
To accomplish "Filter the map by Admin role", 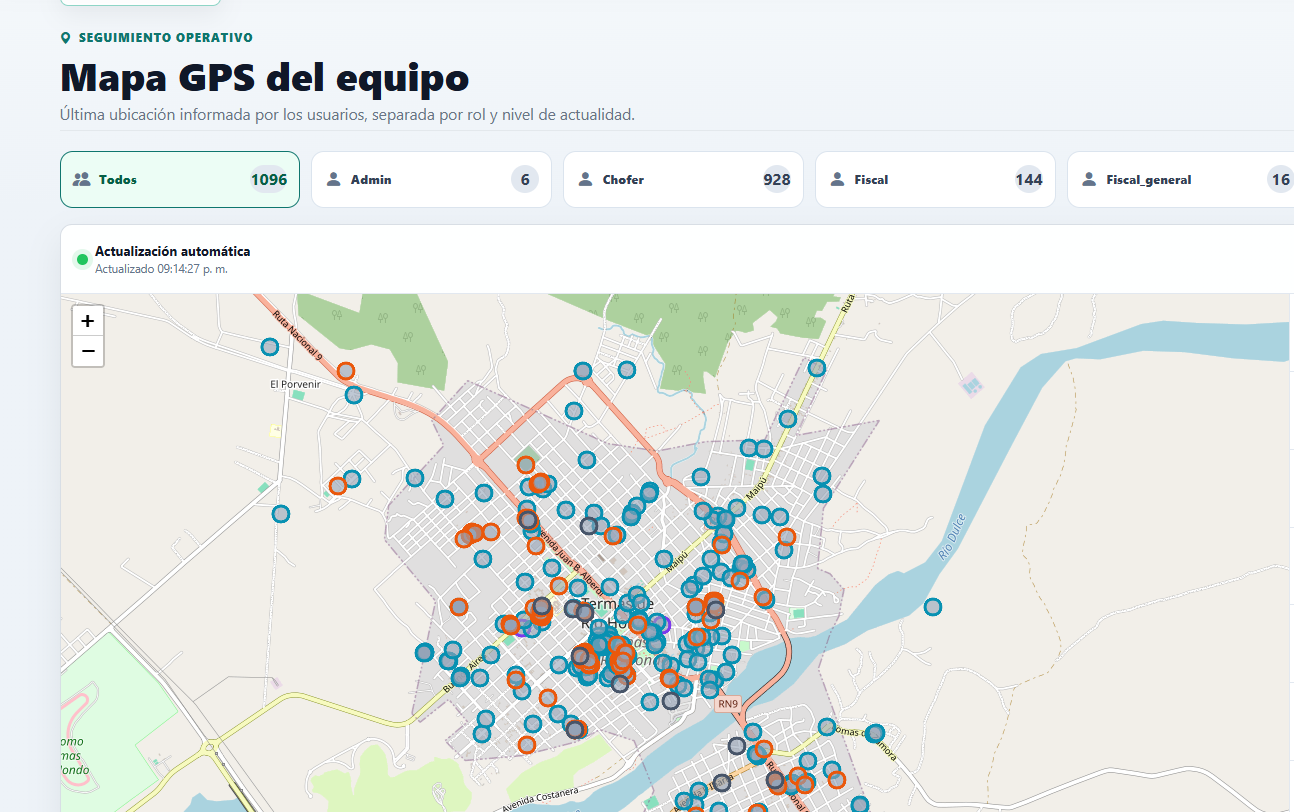I will (x=431, y=180).
